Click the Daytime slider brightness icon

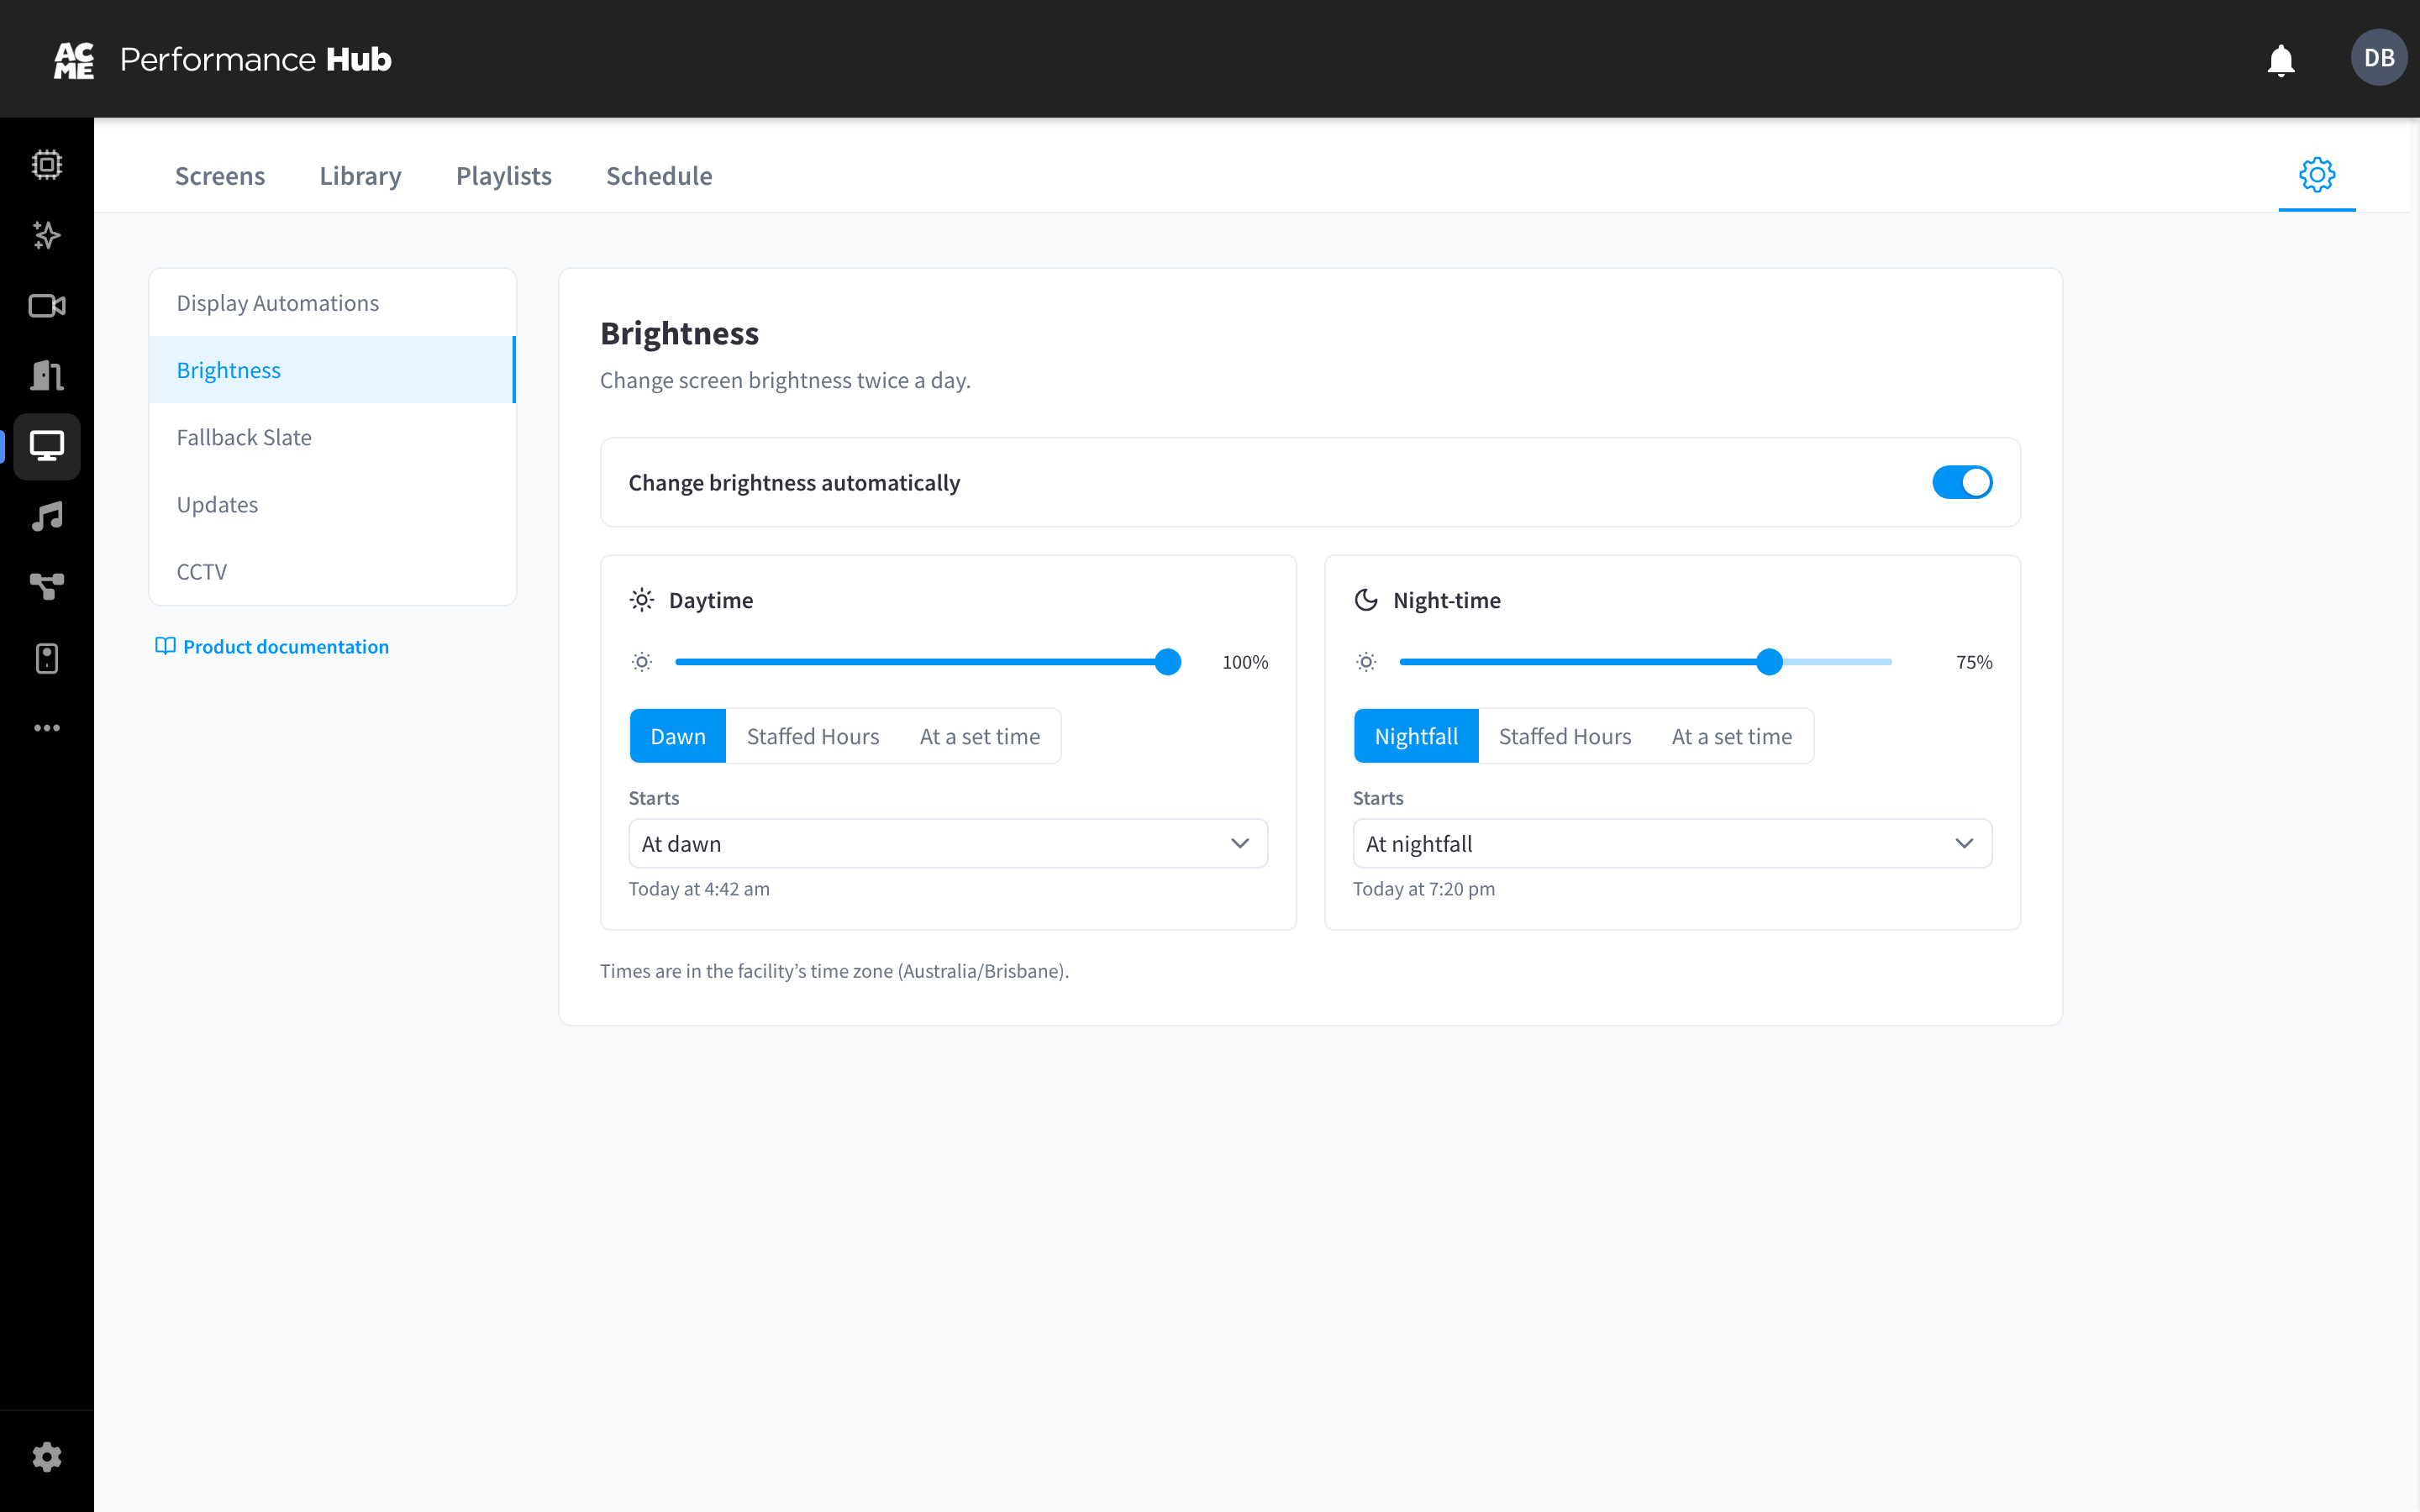coord(642,662)
